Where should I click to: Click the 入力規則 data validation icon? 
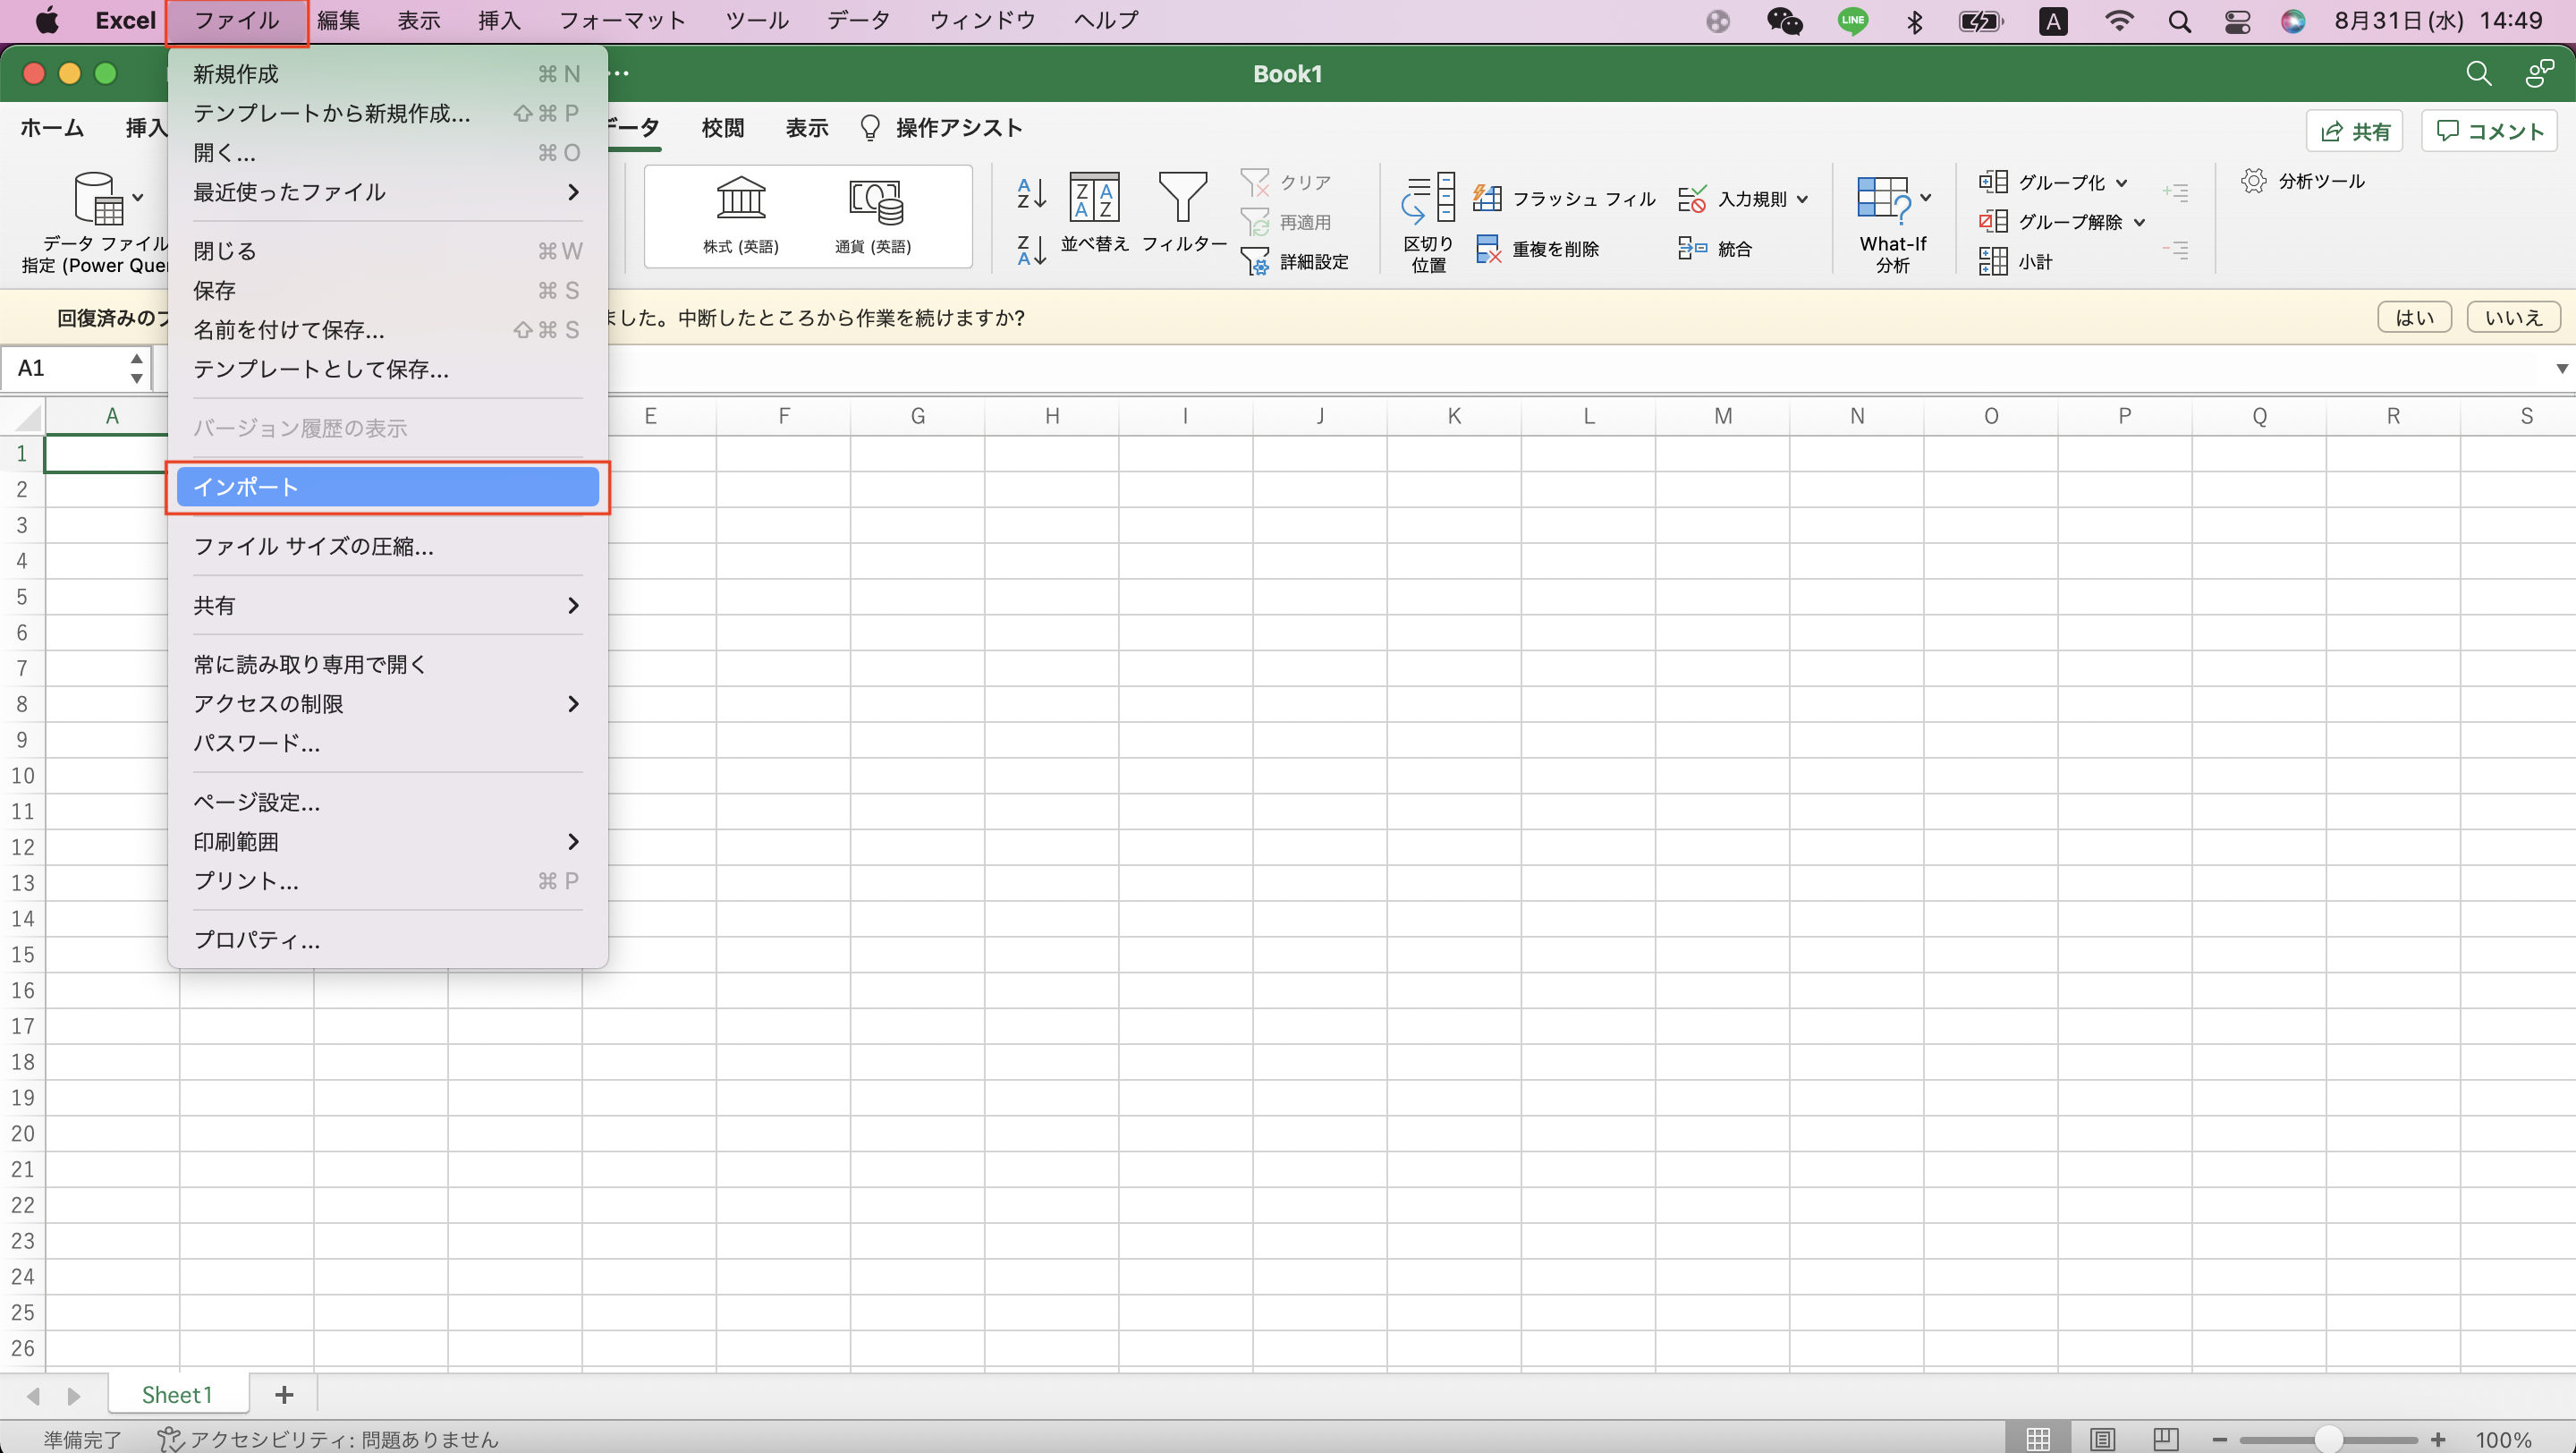point(1692,198)
